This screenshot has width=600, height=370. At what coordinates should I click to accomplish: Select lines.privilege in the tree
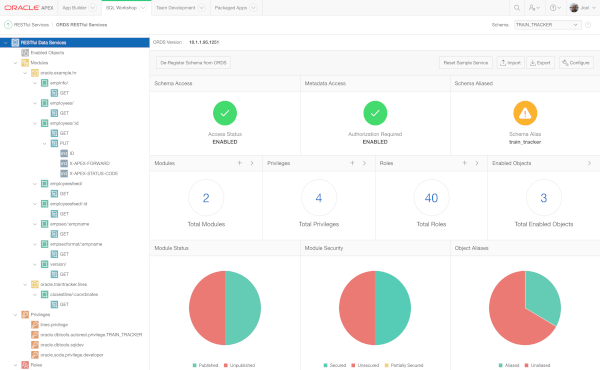tap(54, 324)
